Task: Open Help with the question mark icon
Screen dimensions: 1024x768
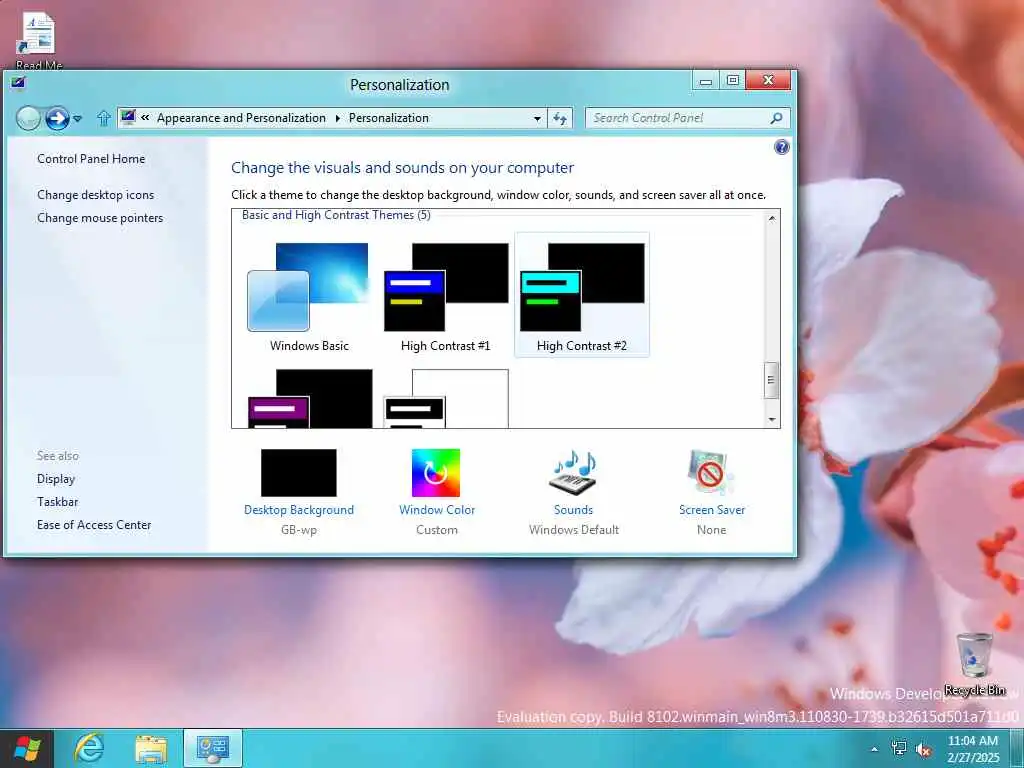Action: 781,147
